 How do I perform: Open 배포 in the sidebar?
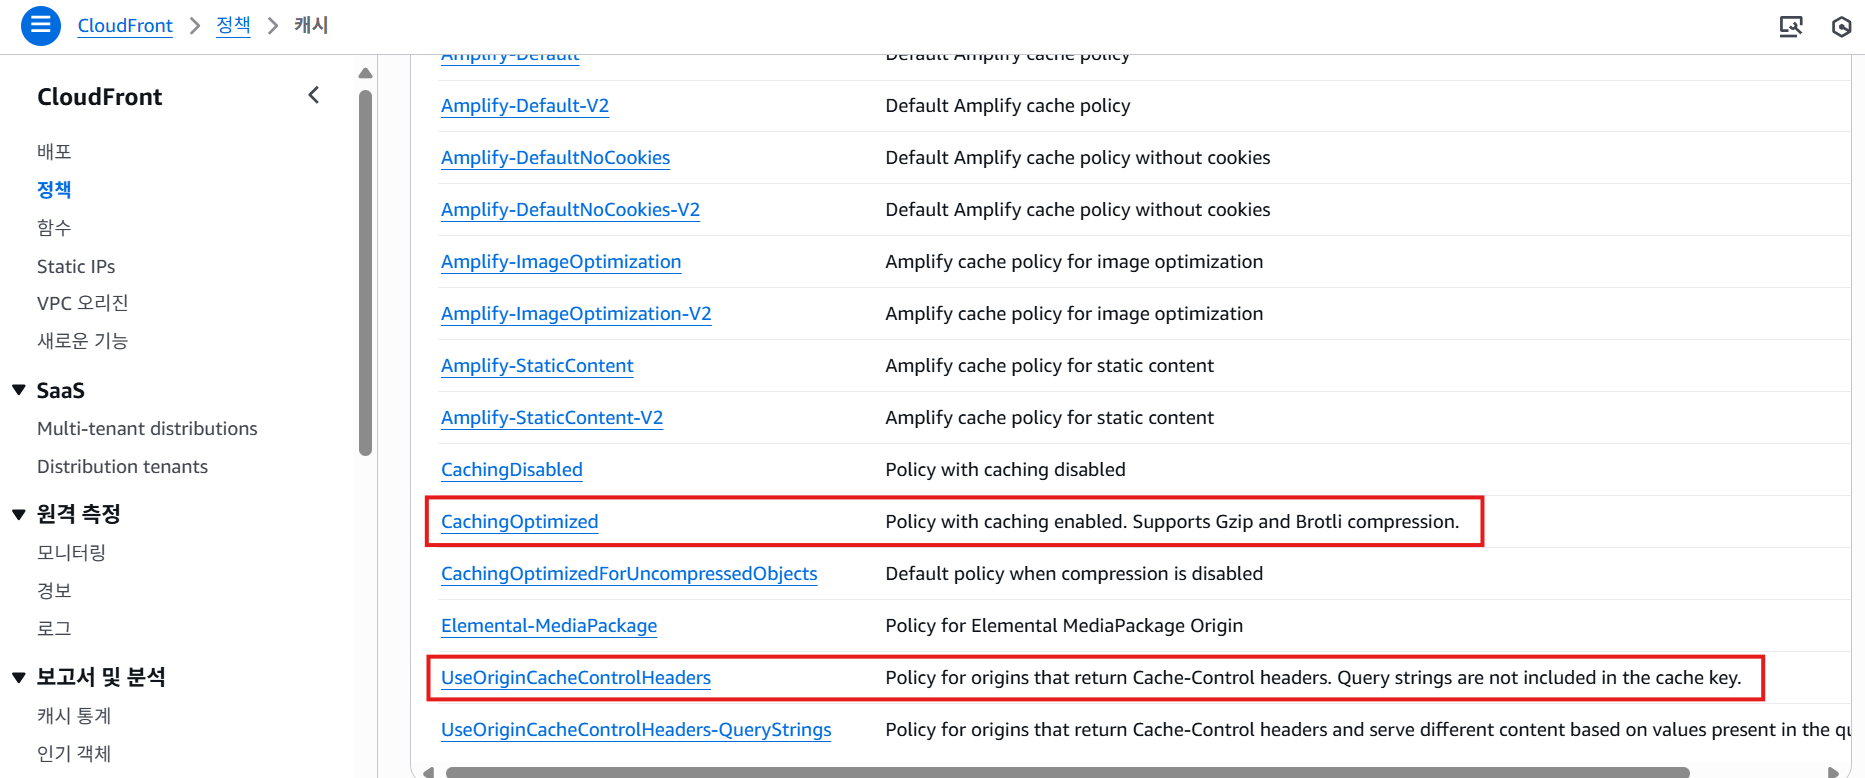(54, 151)
